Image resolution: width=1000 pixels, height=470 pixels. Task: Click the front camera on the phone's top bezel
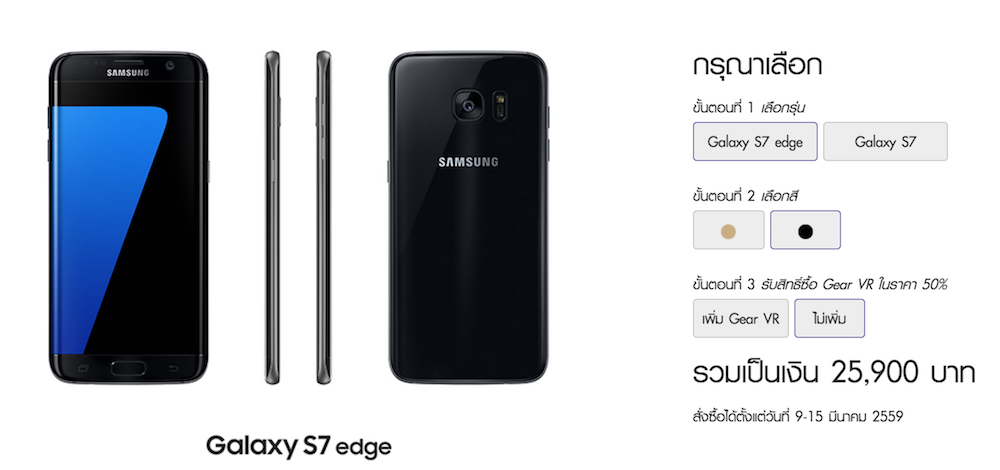171,66
